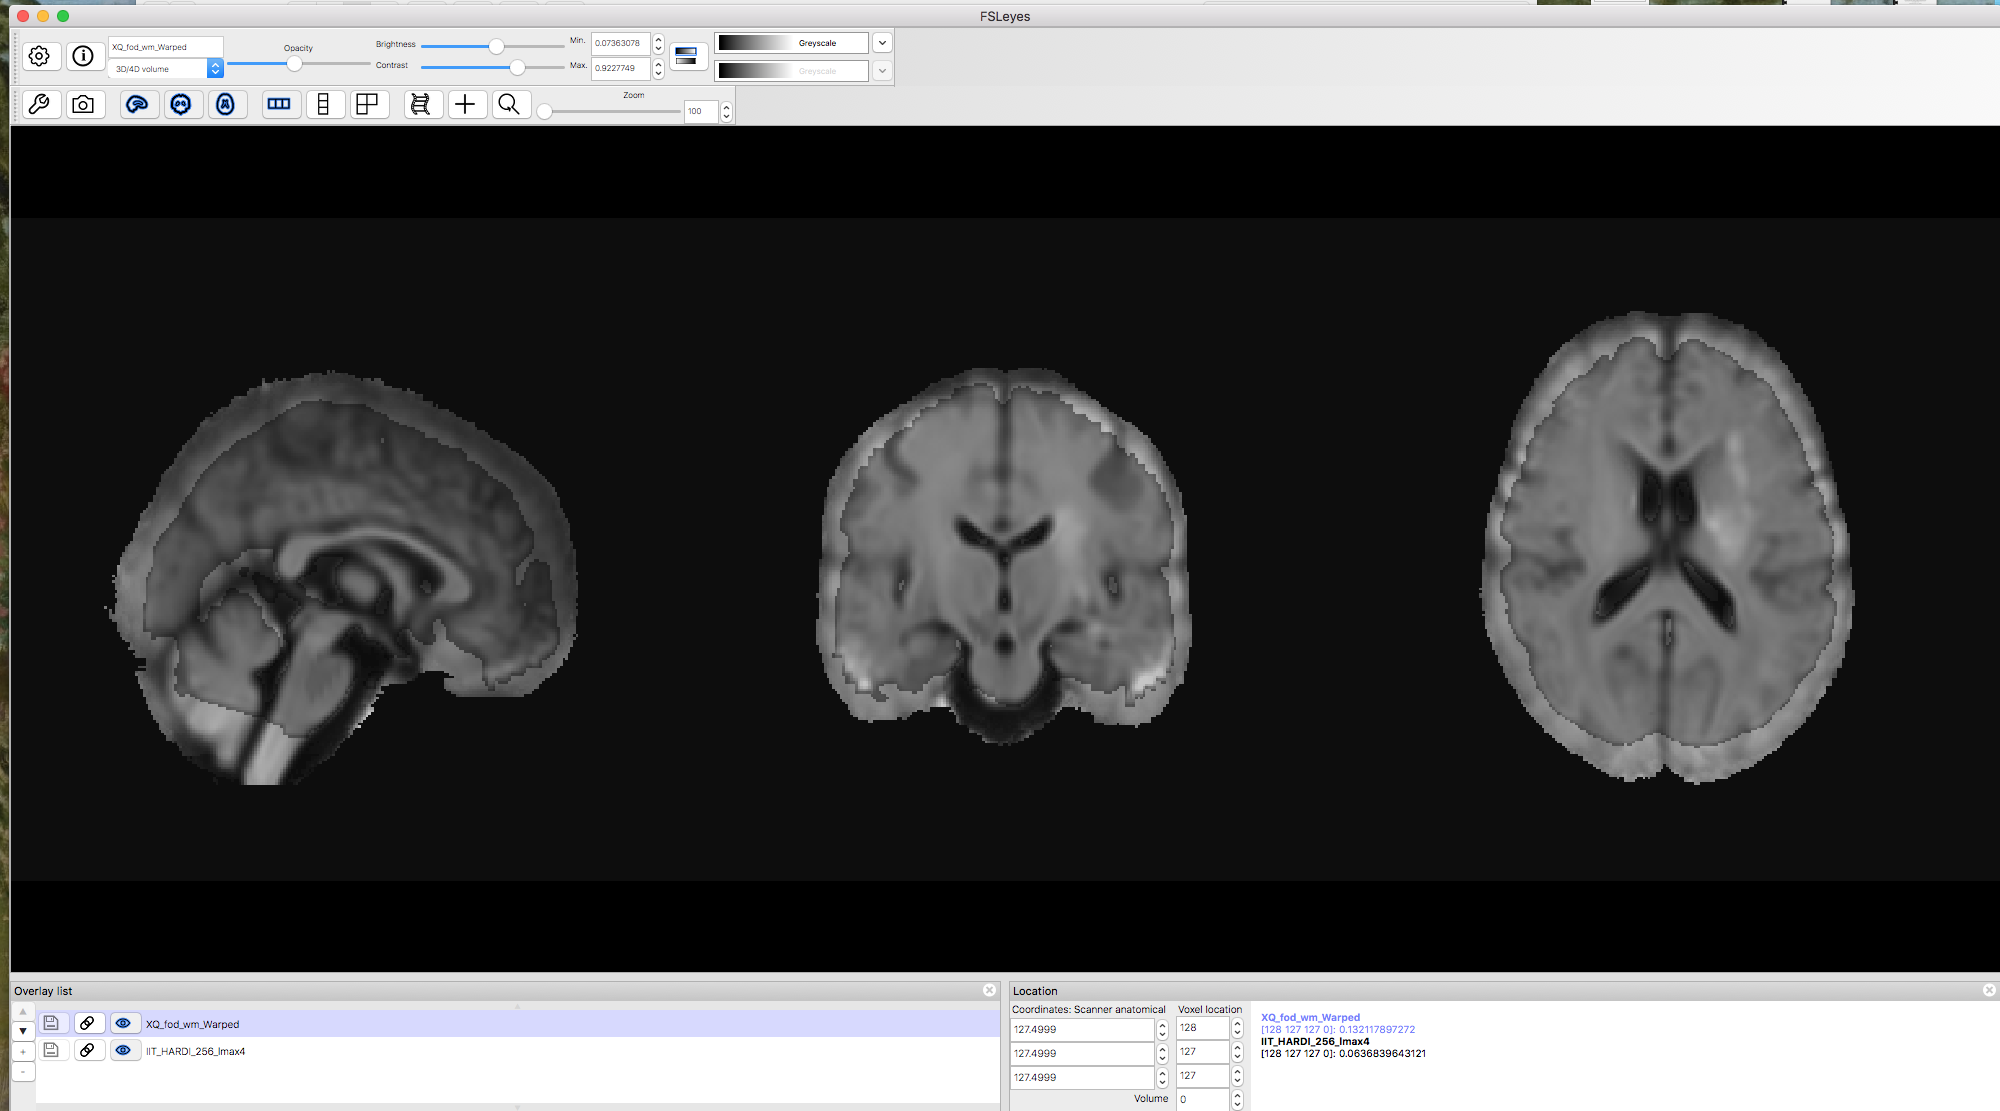
Task: Toggle the location cursor crosshair
Action: pyautogui.click(x=466, y=105)
